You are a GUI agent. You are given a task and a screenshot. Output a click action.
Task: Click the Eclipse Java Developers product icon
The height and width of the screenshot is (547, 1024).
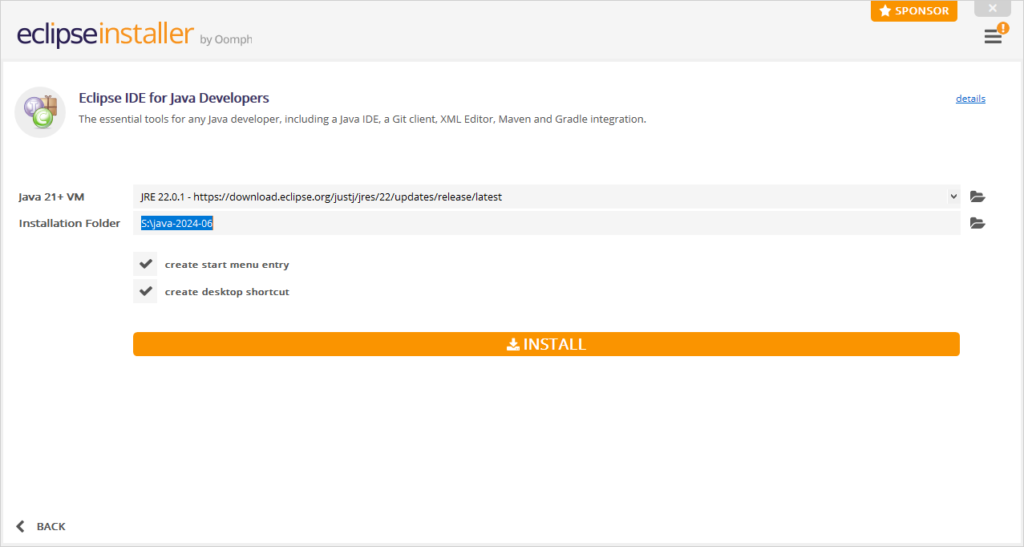[40, 112]
